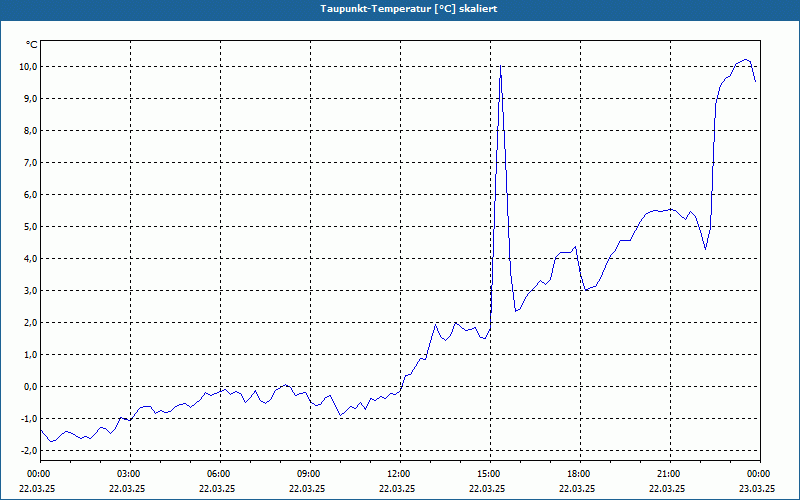Pick the '5,0' y-axis label
This screenshot has width=800, height=500.
(30, 227)
